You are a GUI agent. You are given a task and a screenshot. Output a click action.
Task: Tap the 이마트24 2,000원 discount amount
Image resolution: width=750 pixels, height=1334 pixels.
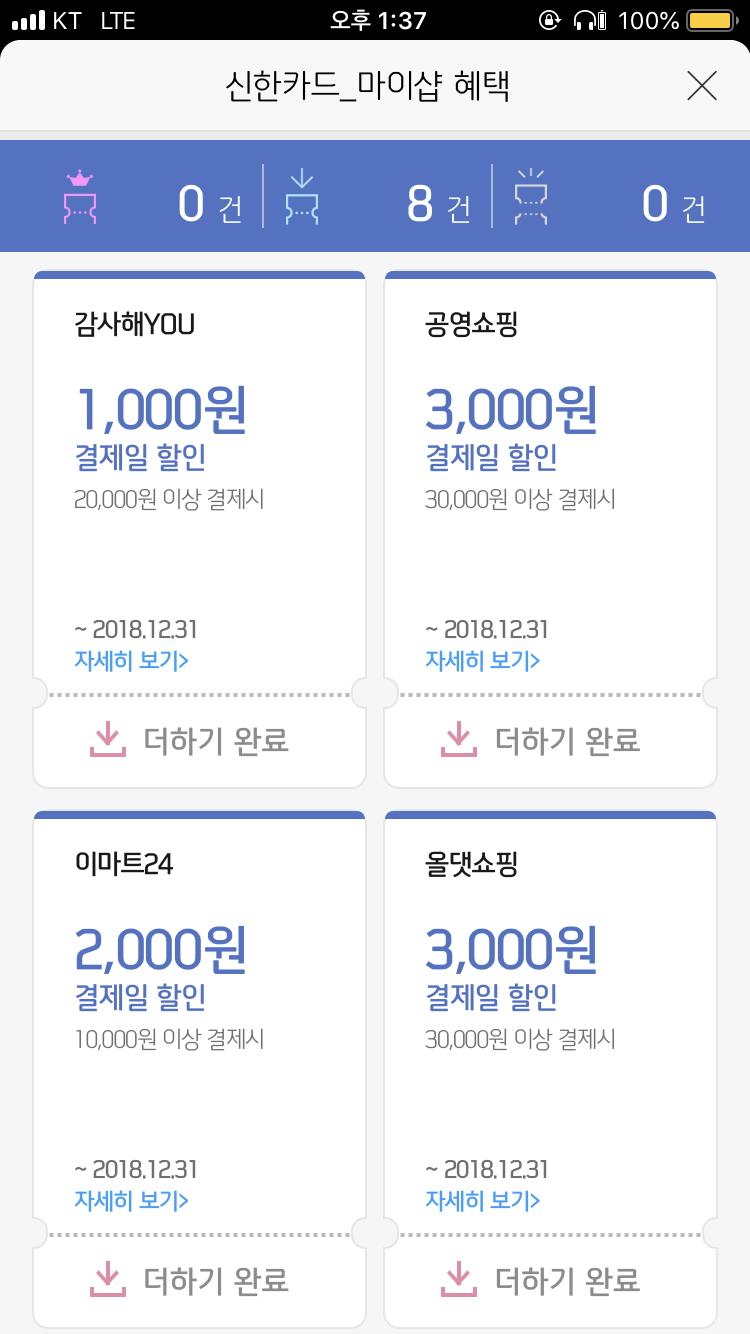click(x=160, y=950)
